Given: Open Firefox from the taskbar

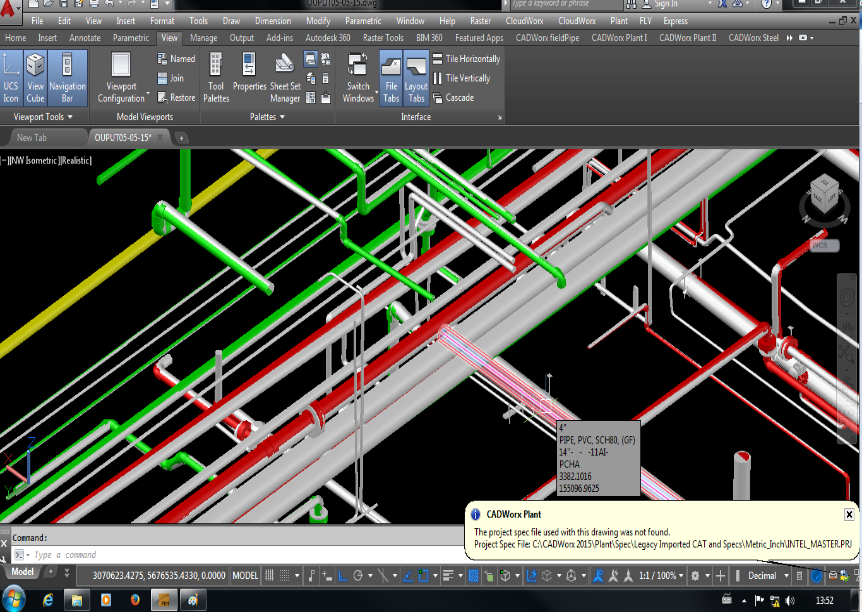Looking at the screenshot, I should point(135,600).
